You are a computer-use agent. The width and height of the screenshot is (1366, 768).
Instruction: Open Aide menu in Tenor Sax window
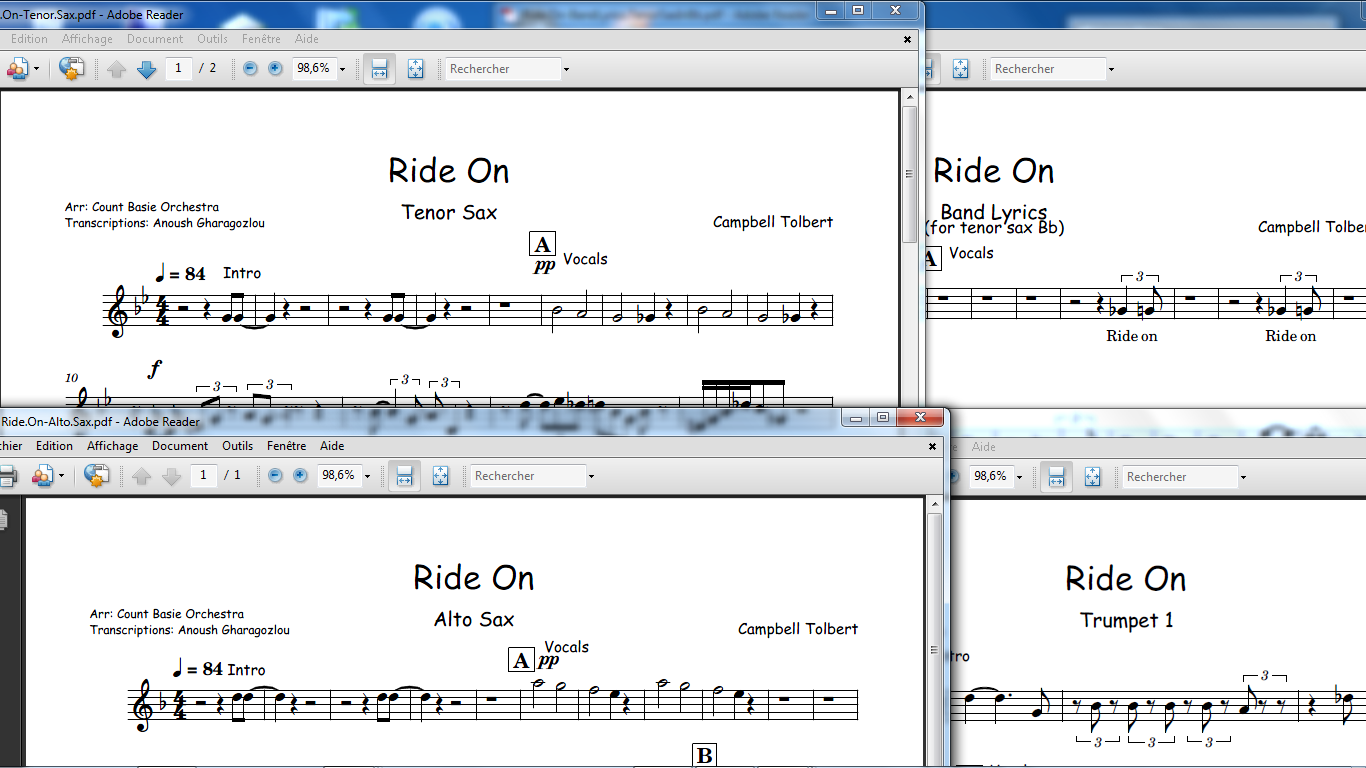tap(307, 39)
